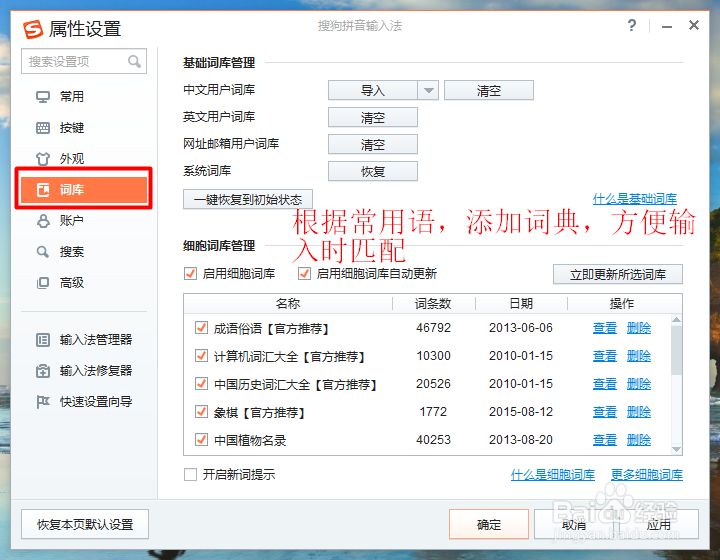The image size is (720, 560).
Task: Click 导入 for 中文用户词库
Action: (373, 90)
